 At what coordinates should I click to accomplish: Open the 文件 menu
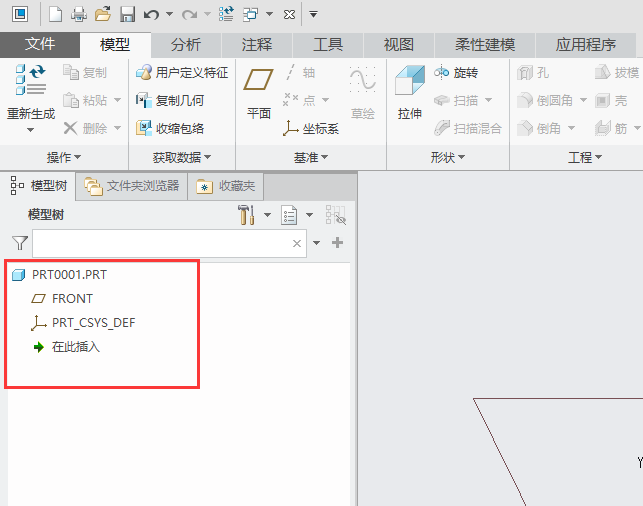point(40,45)
